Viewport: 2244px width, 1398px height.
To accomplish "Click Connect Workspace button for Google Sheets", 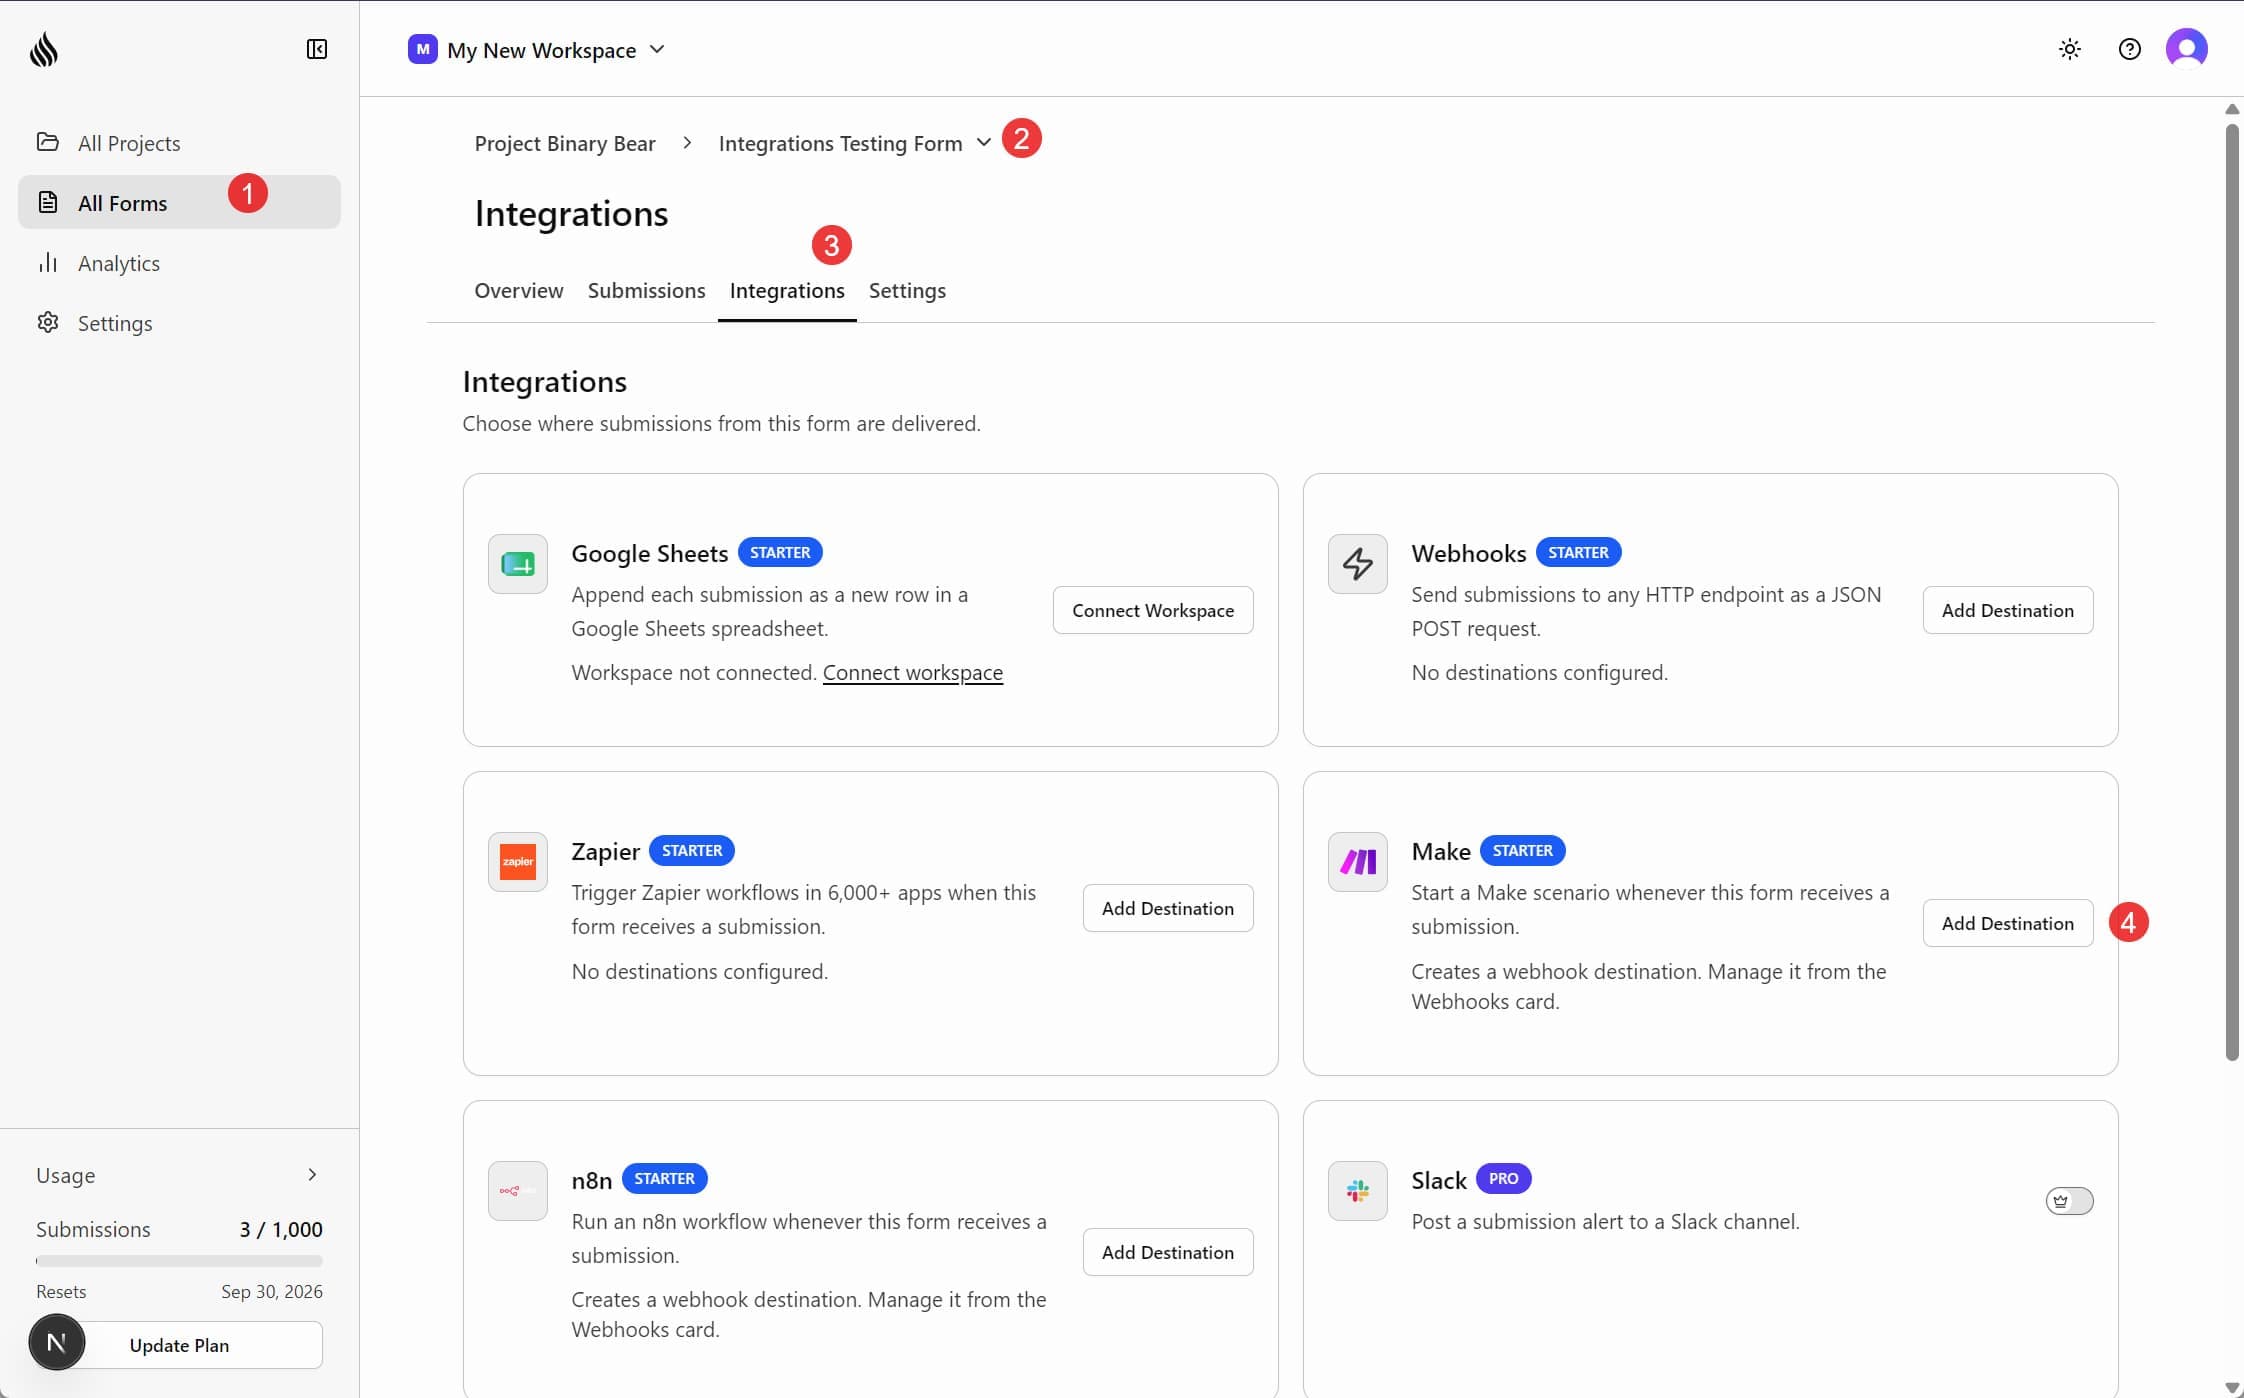I will tap(1153, 610).
